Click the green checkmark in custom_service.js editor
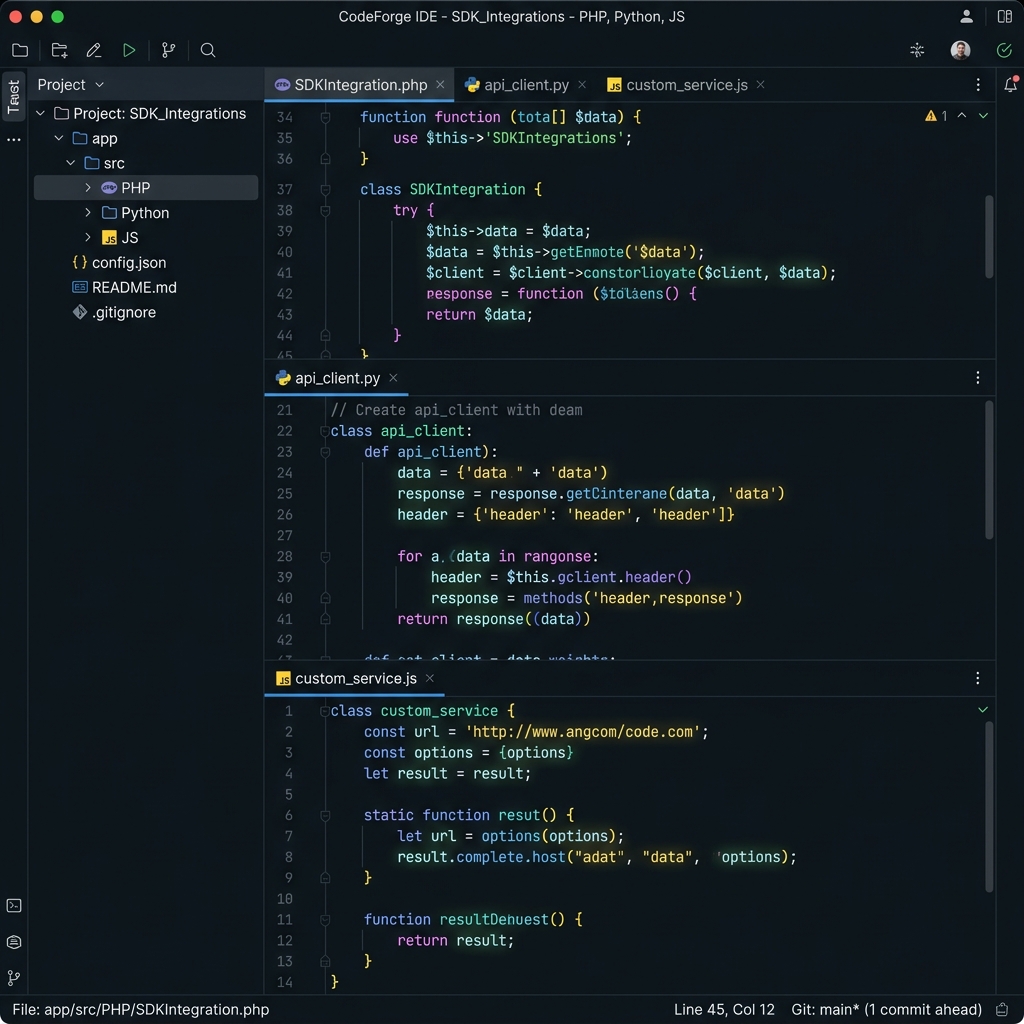 coord(983,709)
